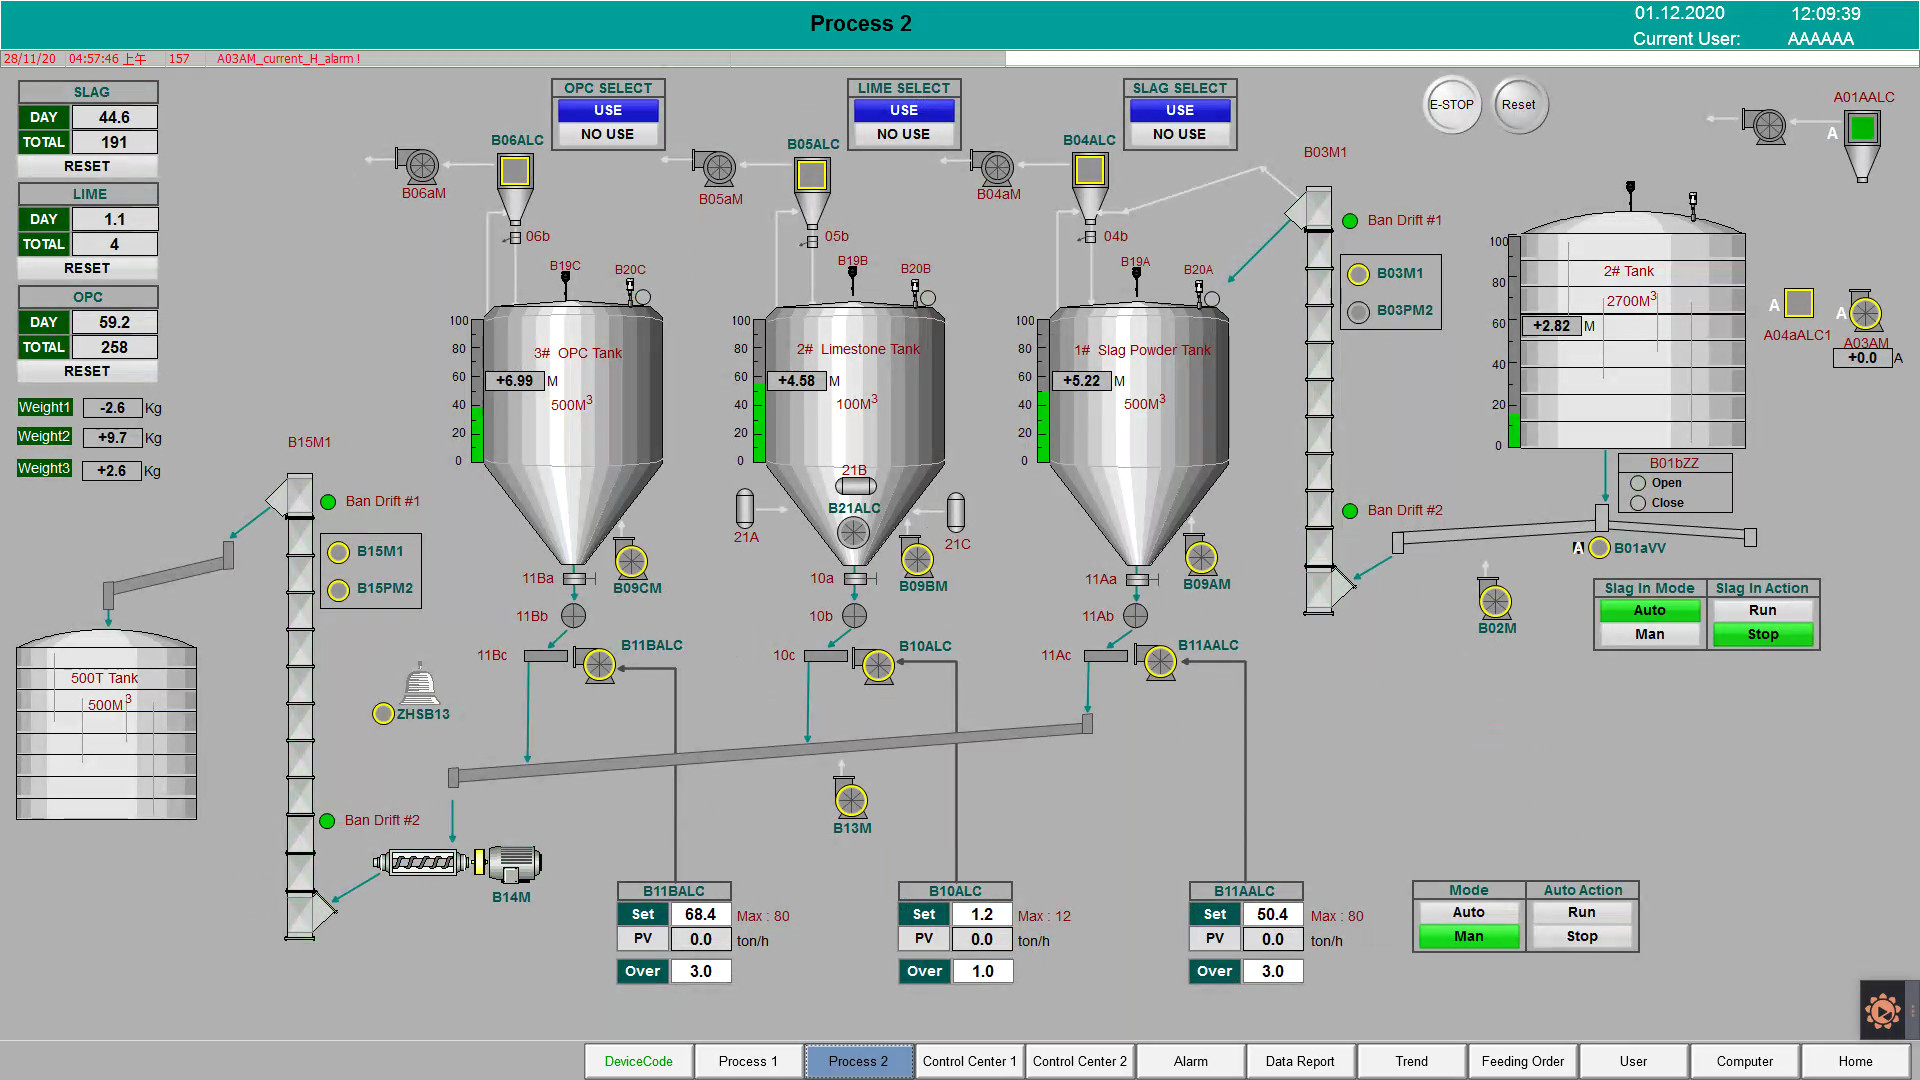Open the Alarm tab
This screenshot has width=1920, height=1080.
tap(1190, 1061)
